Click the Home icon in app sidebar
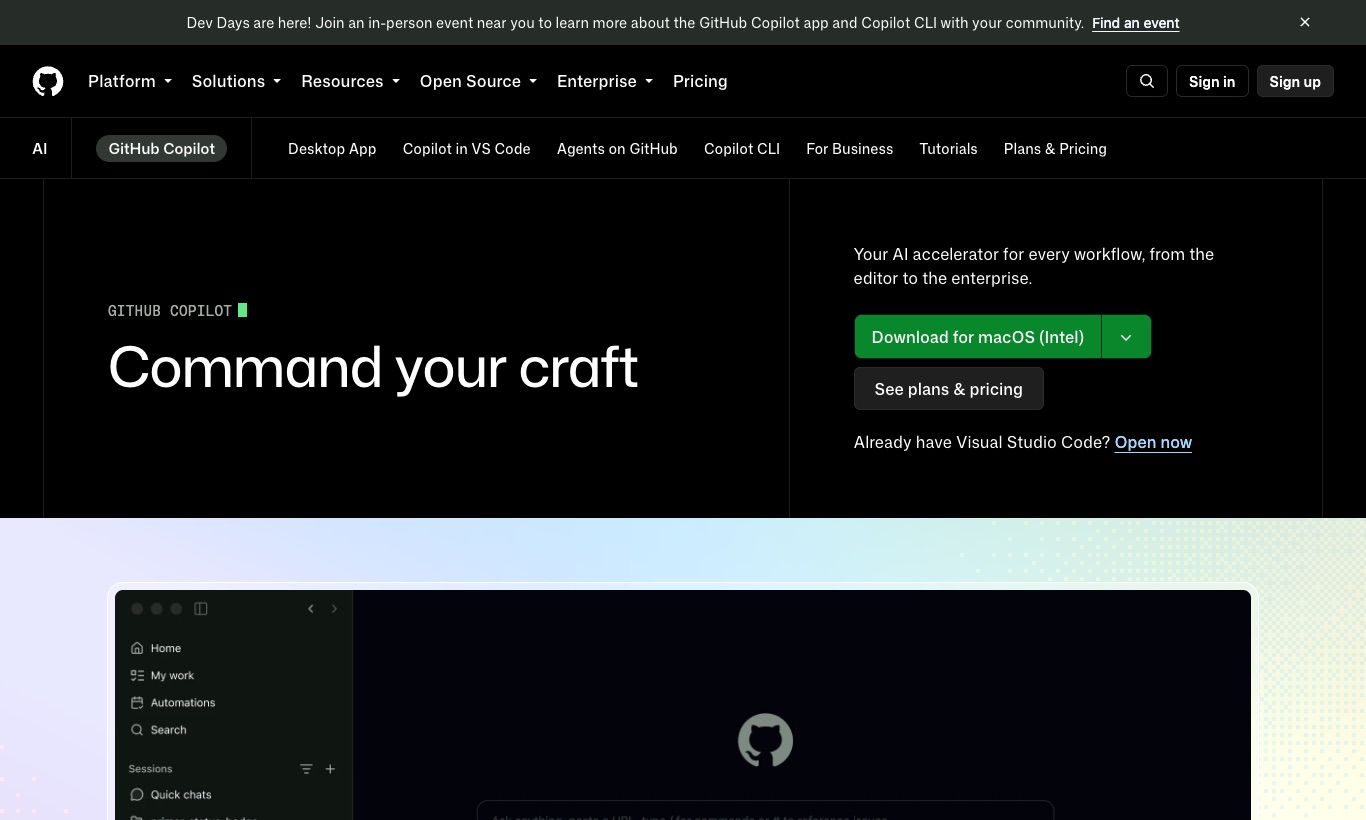The image size is (1366, 820). 137,648
